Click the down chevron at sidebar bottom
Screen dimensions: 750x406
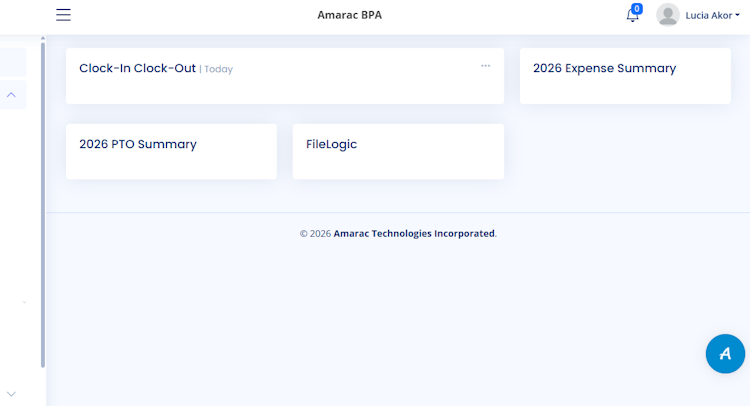(11, 394)
